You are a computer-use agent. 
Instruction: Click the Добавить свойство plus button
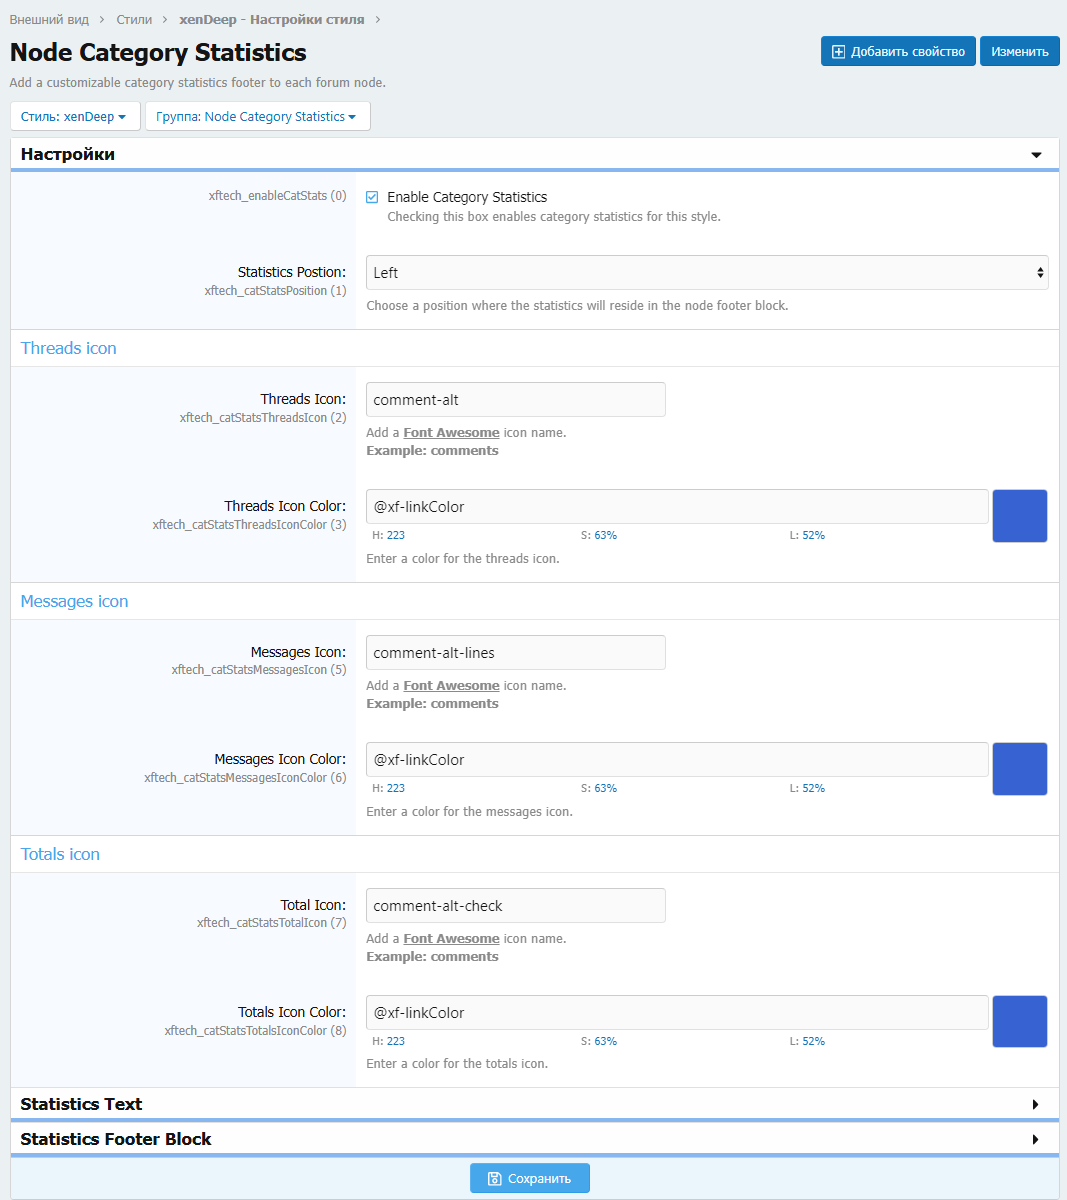click(897, 52)
